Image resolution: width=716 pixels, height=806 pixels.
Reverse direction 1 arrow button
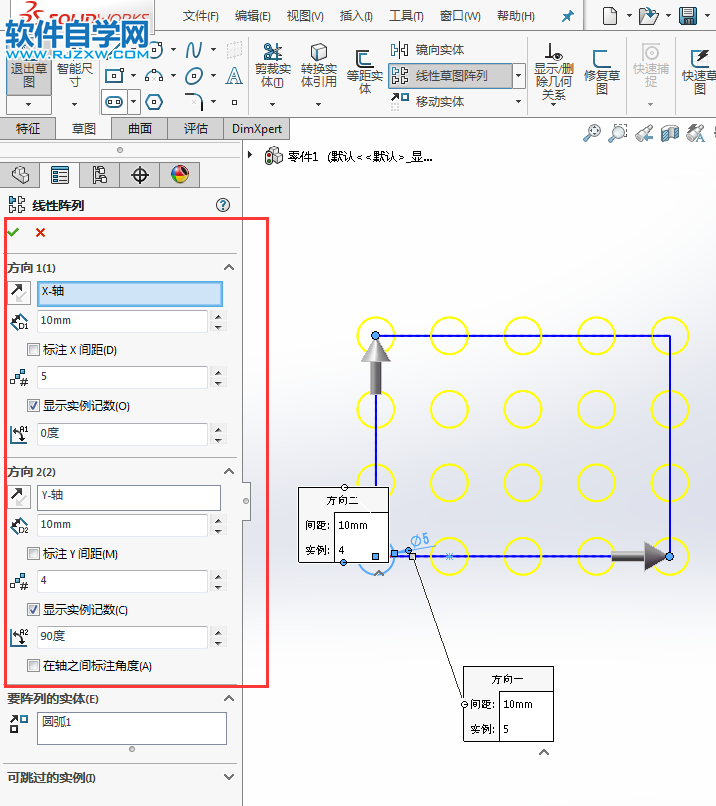pyautogui.click(x=20, y=293)
